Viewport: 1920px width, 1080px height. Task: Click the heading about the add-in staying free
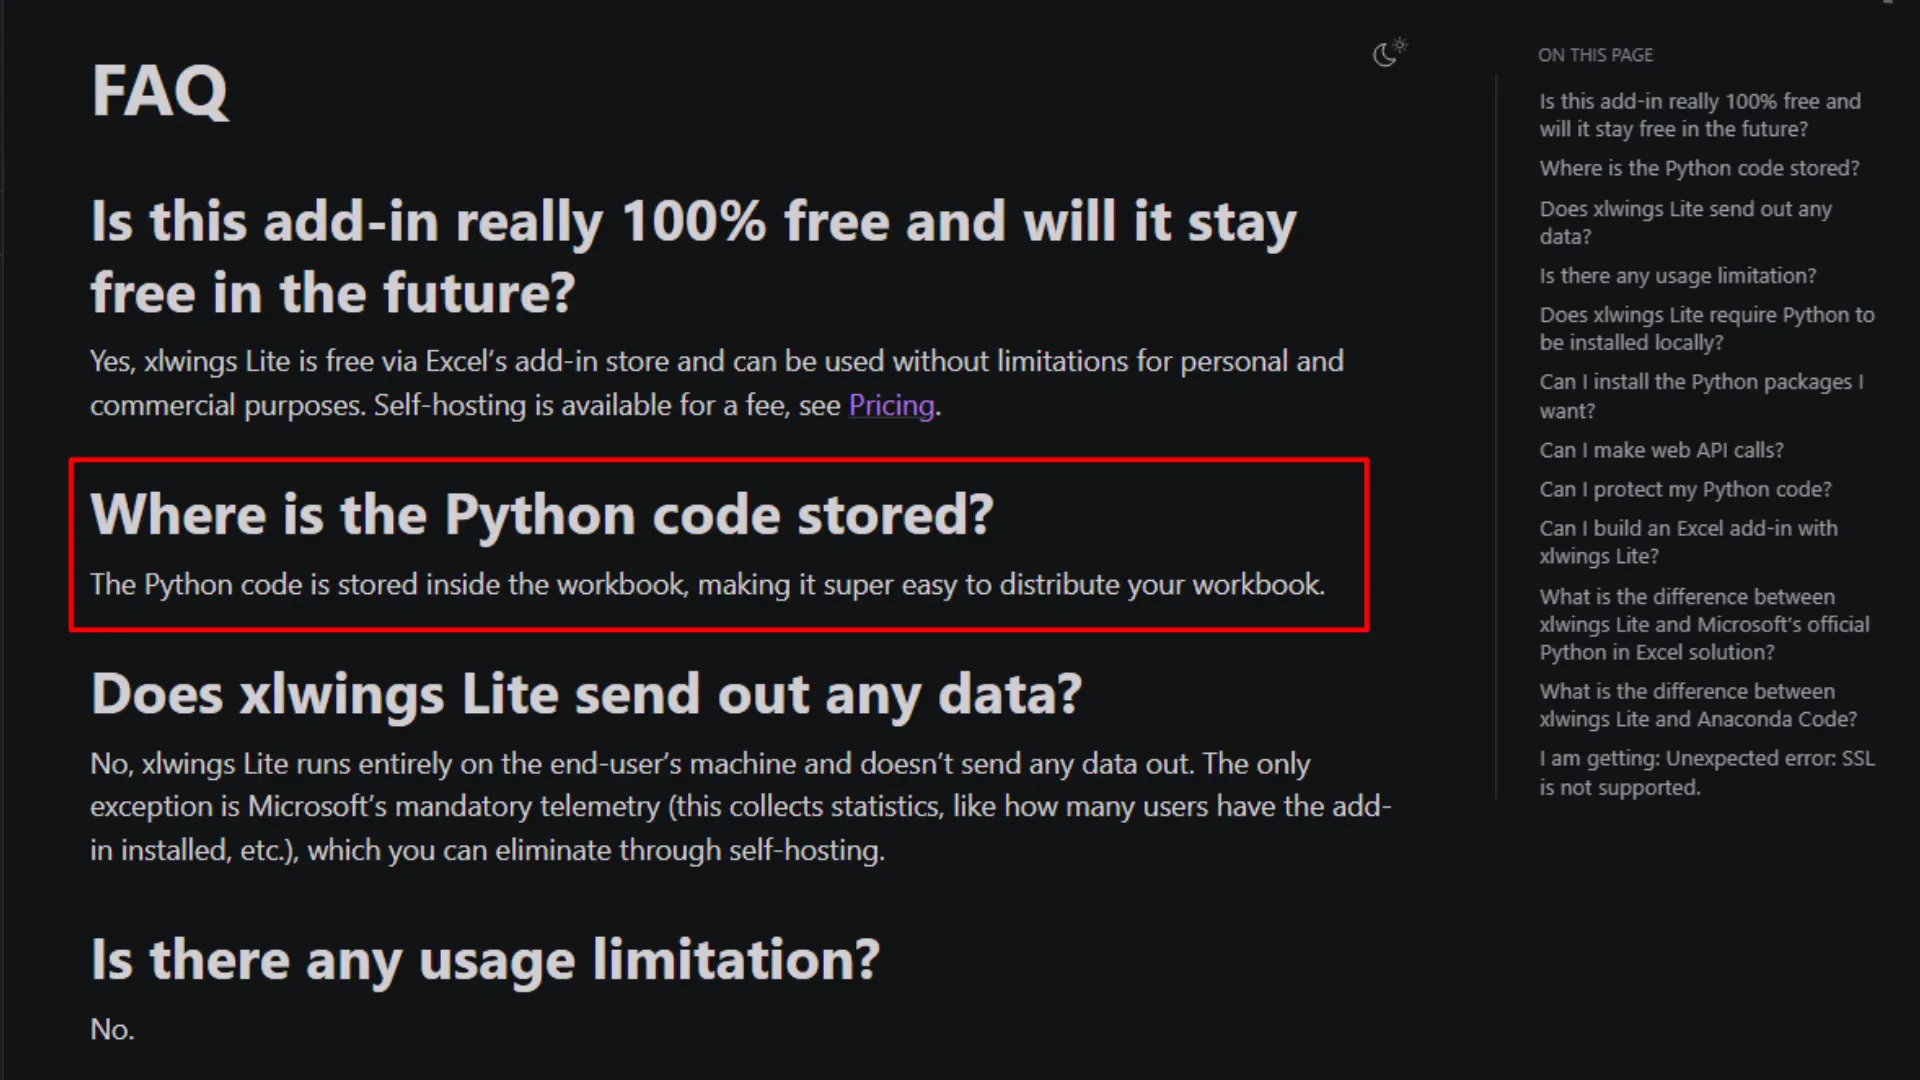click(692, 255)
